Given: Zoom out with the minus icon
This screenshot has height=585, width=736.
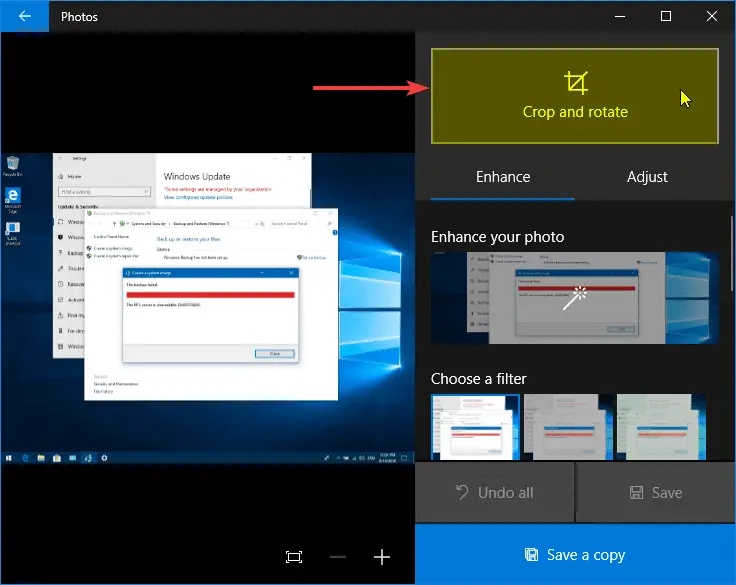Looking at the screenshot, I should (x=337, y=557).
